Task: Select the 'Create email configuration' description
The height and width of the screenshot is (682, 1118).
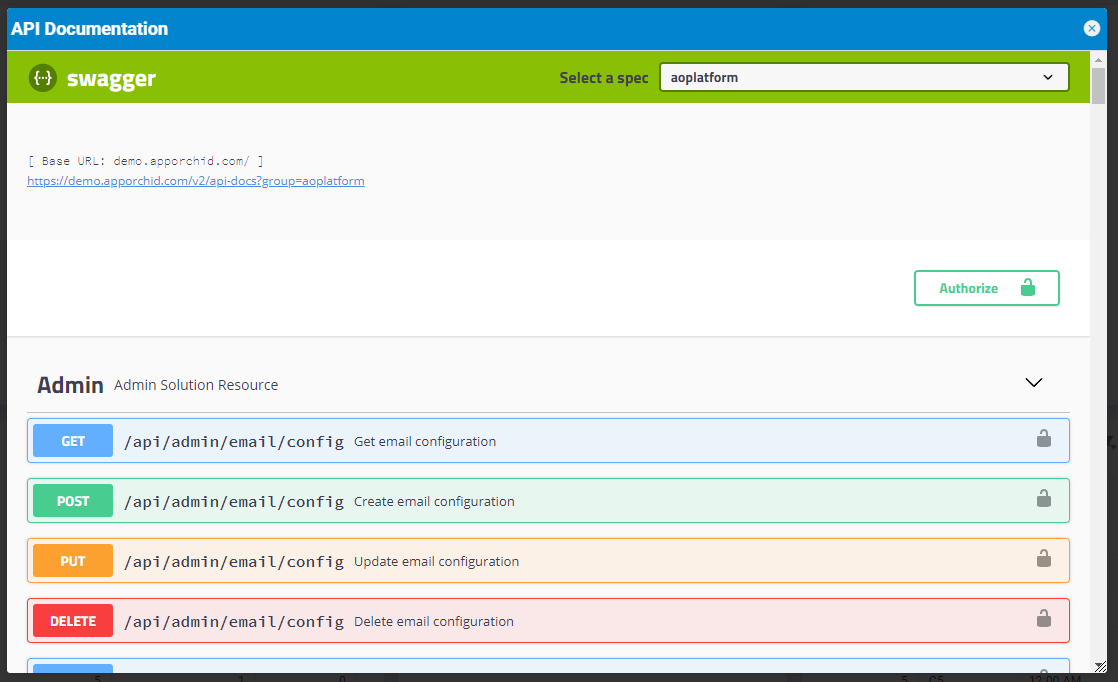Action: 434,502
